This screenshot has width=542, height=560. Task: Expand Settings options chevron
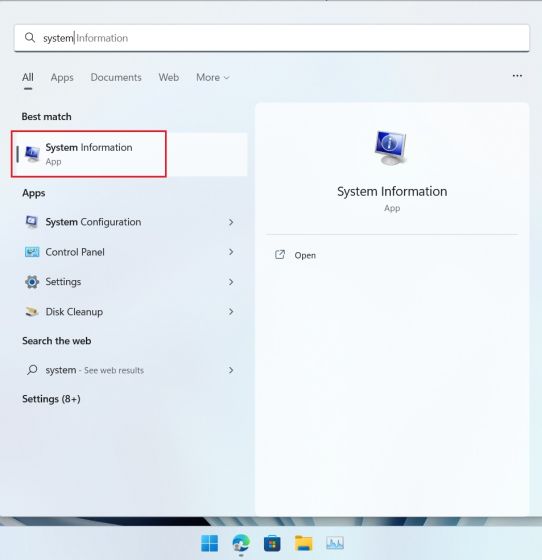click(231, 282)
